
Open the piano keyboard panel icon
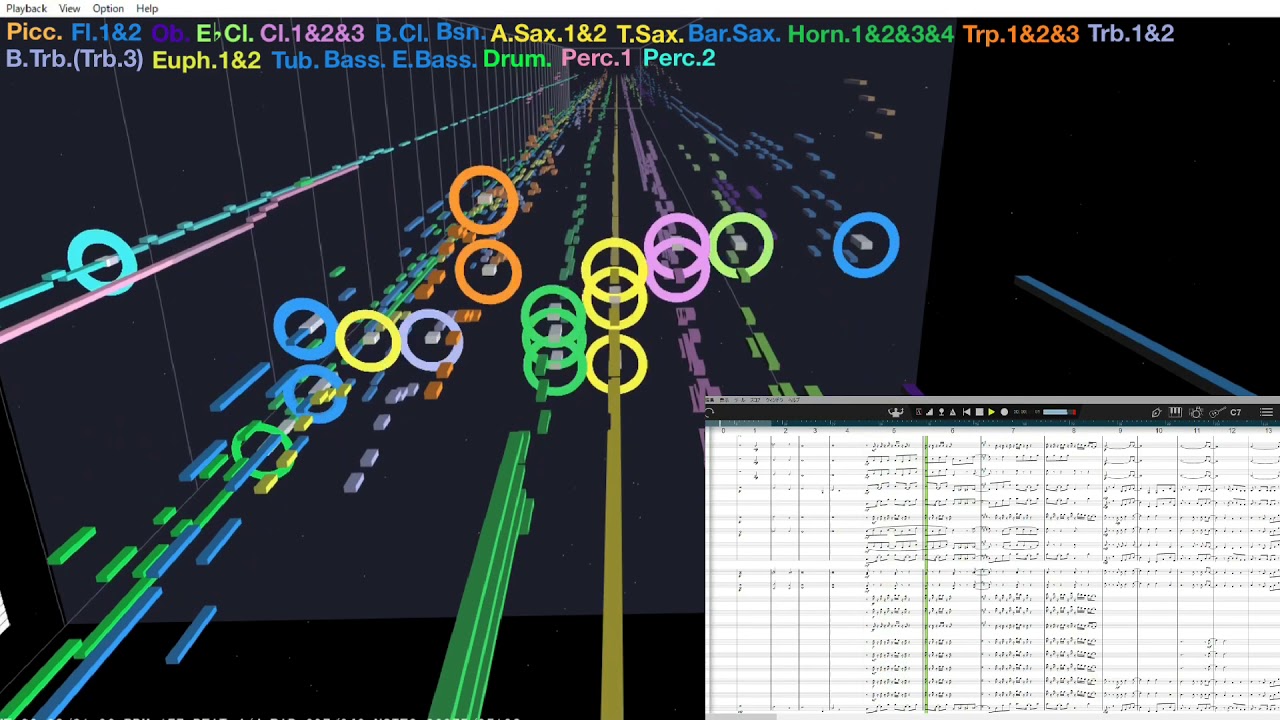(x=1175, y=412)
